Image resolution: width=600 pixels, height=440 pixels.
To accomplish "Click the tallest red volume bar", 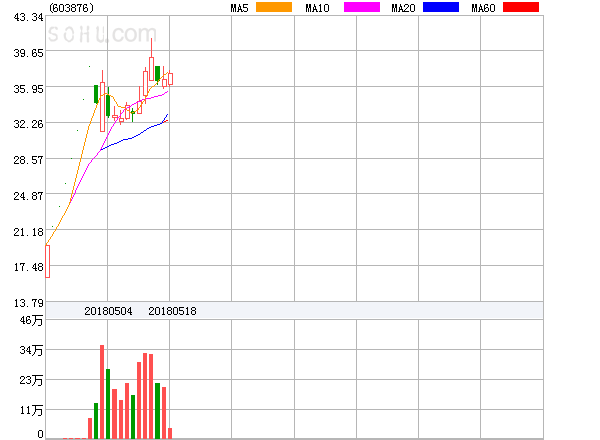I will (x=102, y=392).
